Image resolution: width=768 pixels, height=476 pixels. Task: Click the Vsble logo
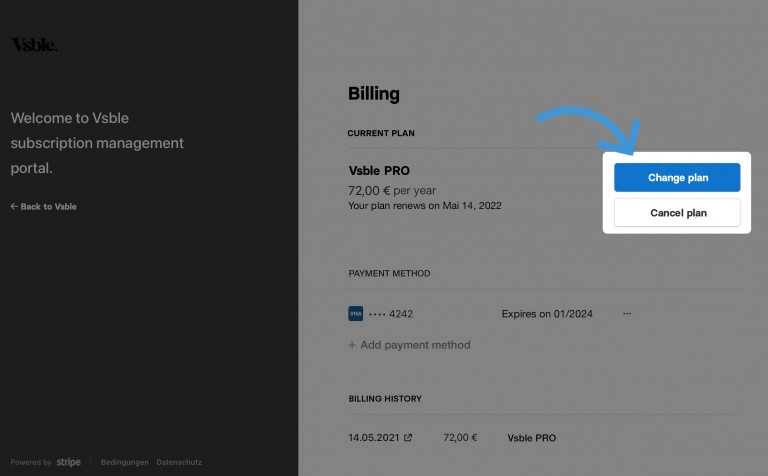[34, 45]
